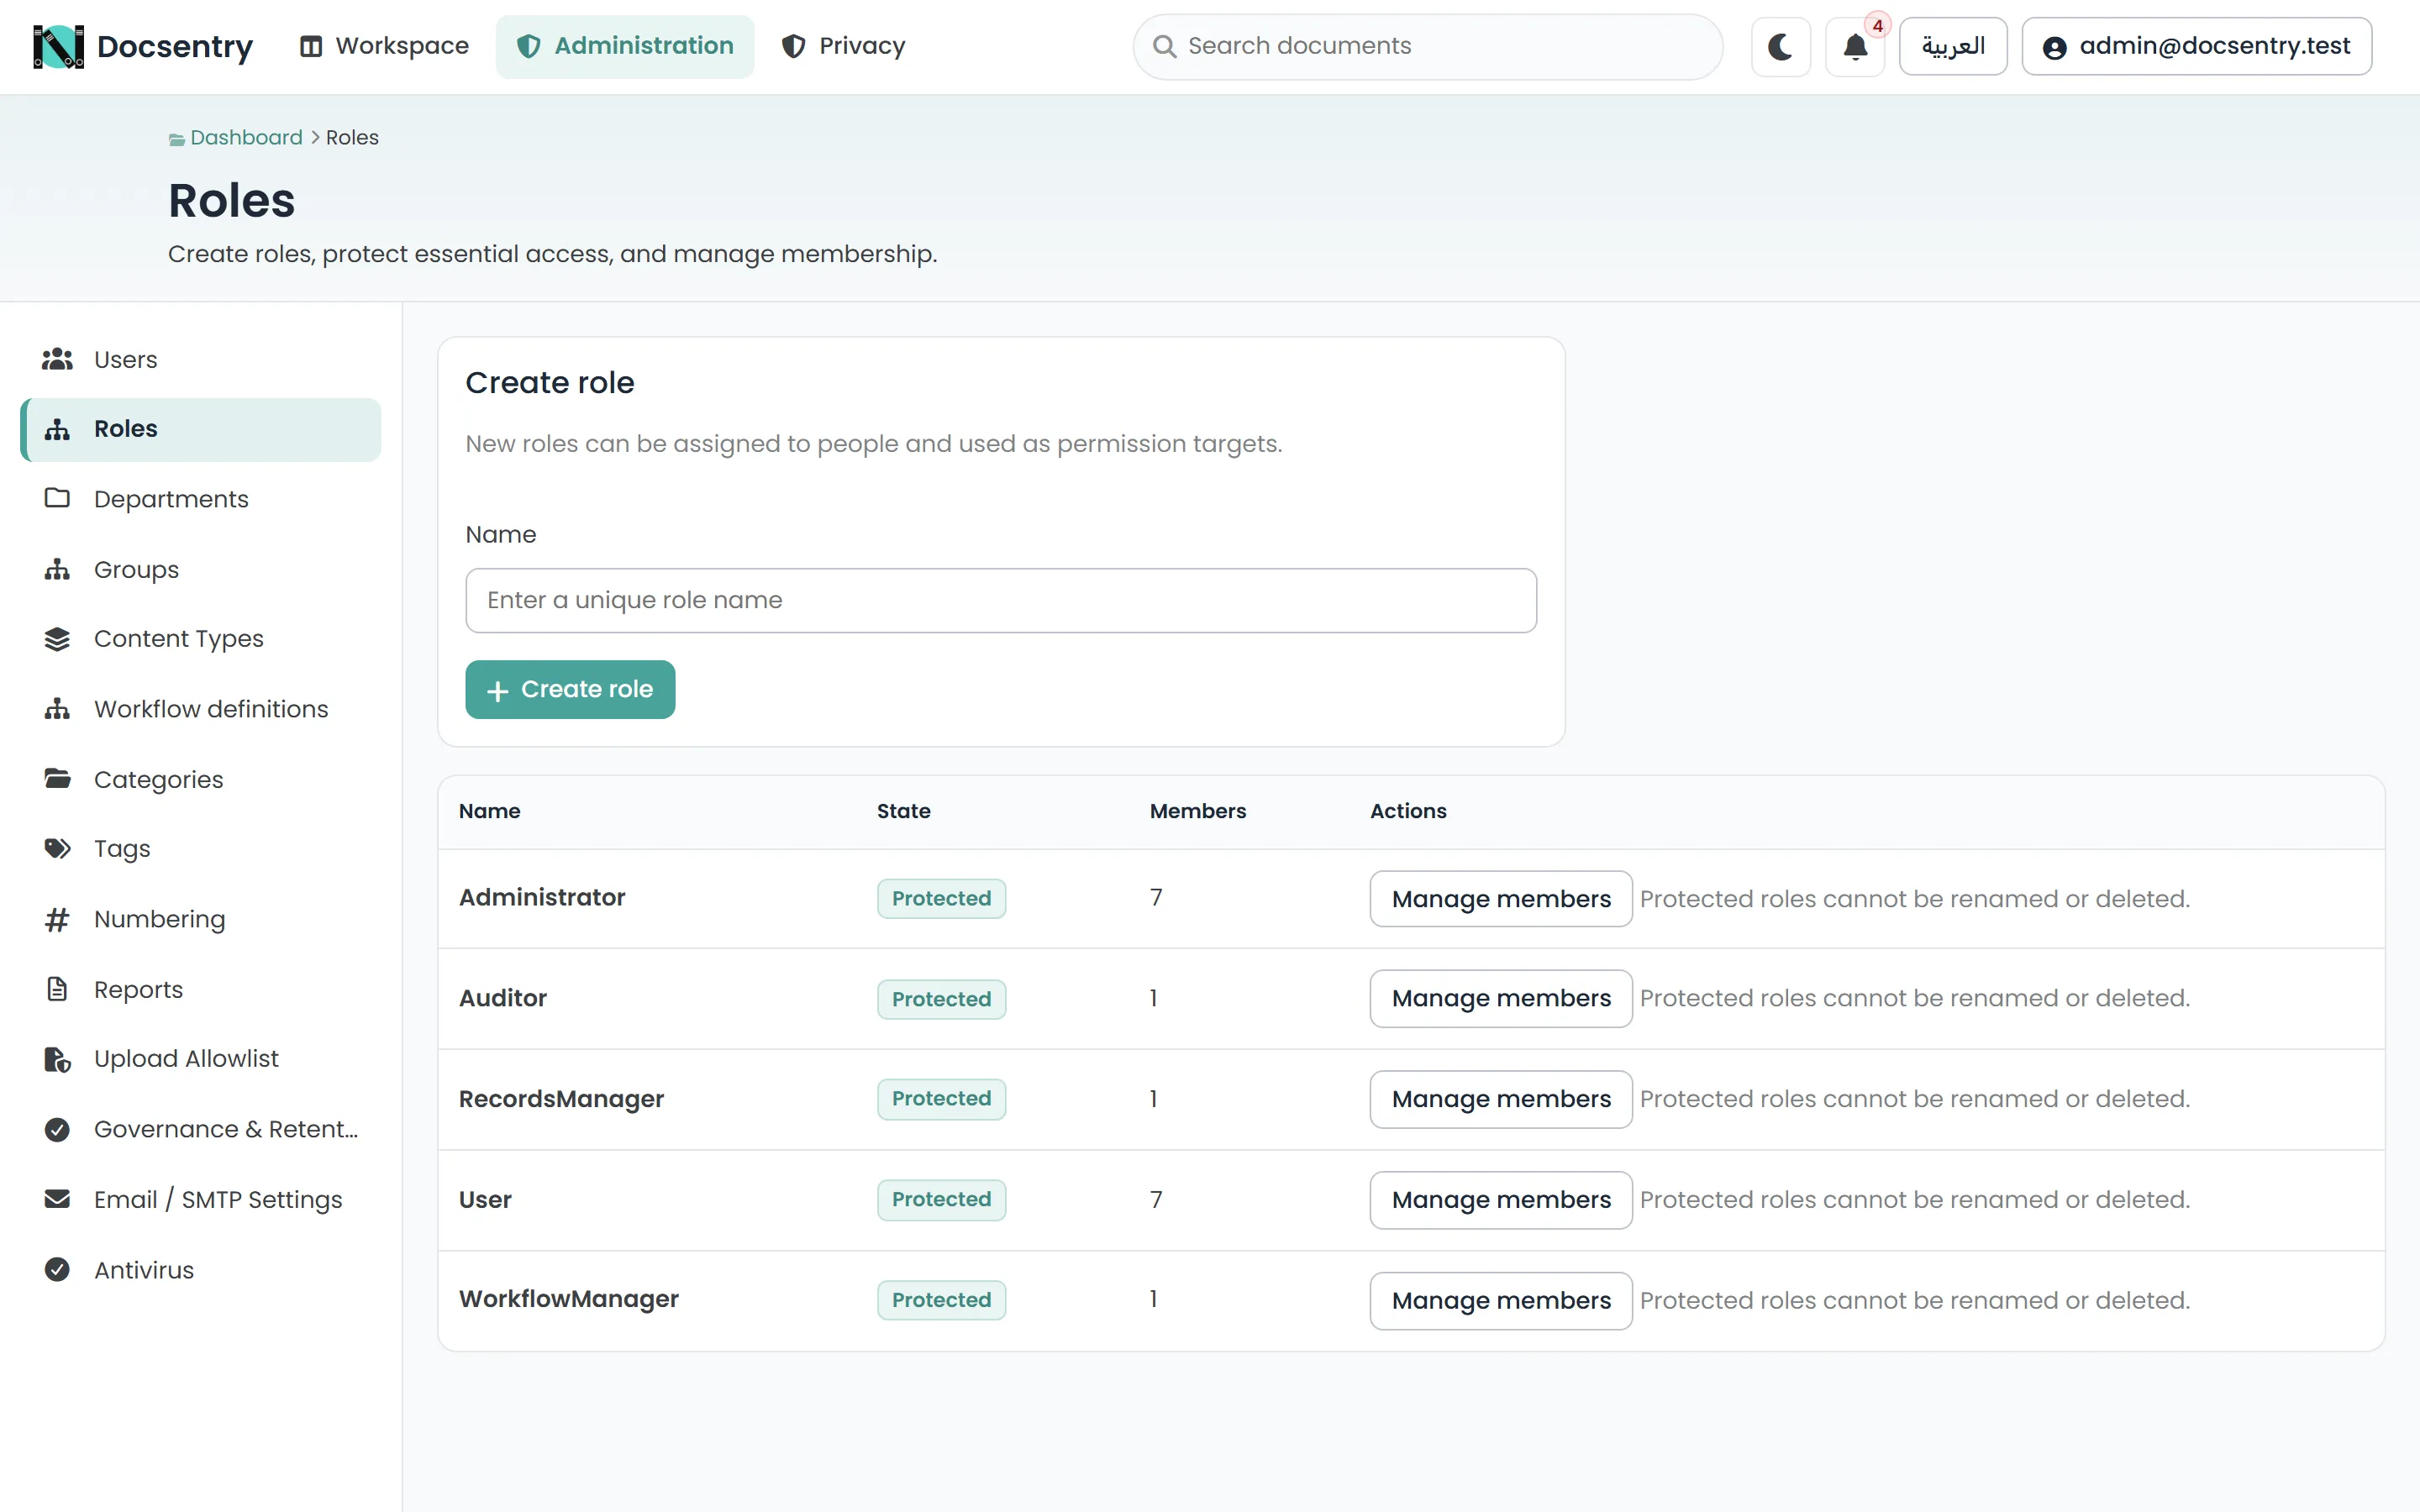Click the Content Types layers icon
Screen dimensions: 2420x1512
pyautogui.click(x=57, y=639)
